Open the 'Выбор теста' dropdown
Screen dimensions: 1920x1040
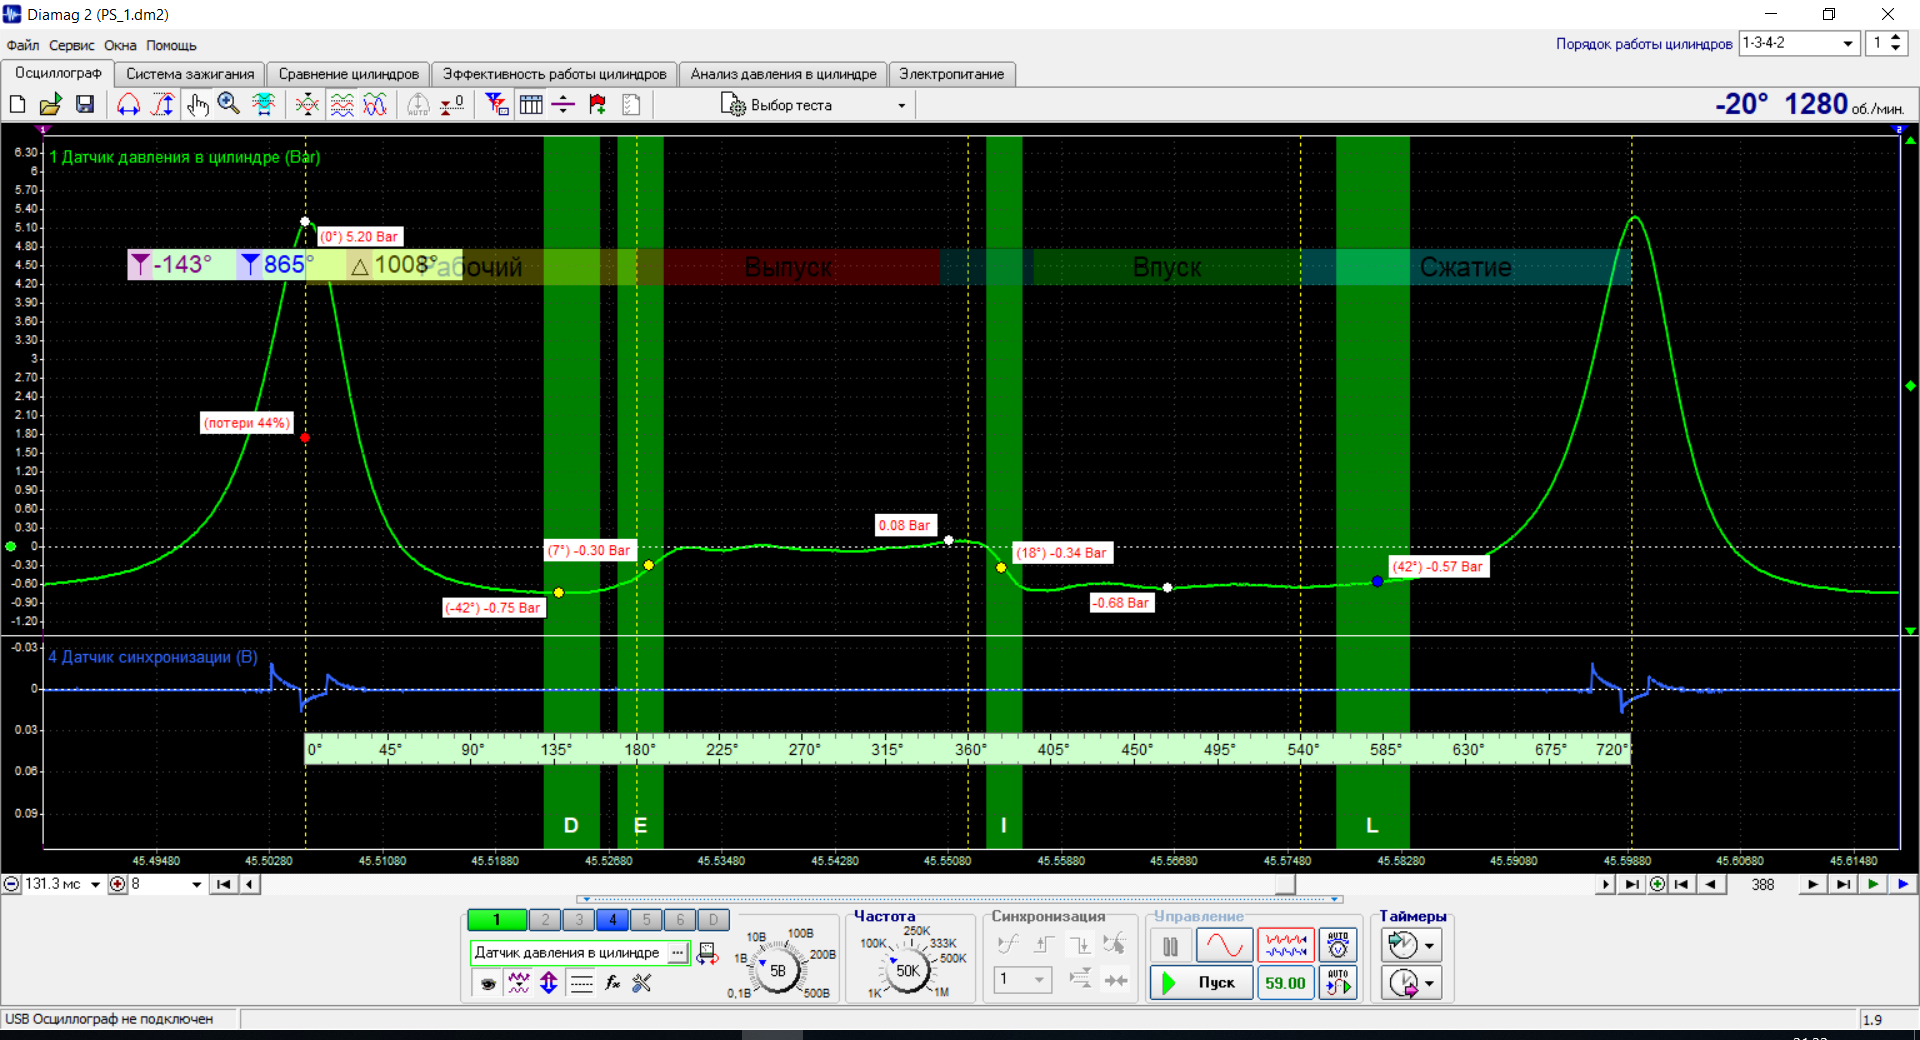coord(813,105)
